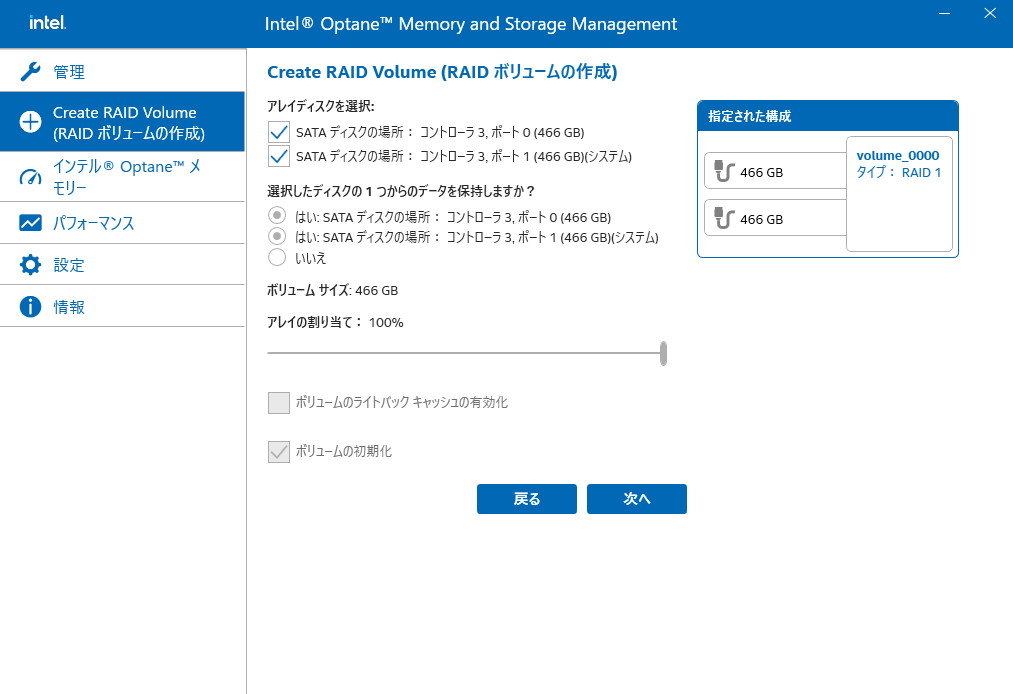The height and width of the screenshot is (694, 1013).
Task: Open 情報 page
Action: click(x=122, y=306)
